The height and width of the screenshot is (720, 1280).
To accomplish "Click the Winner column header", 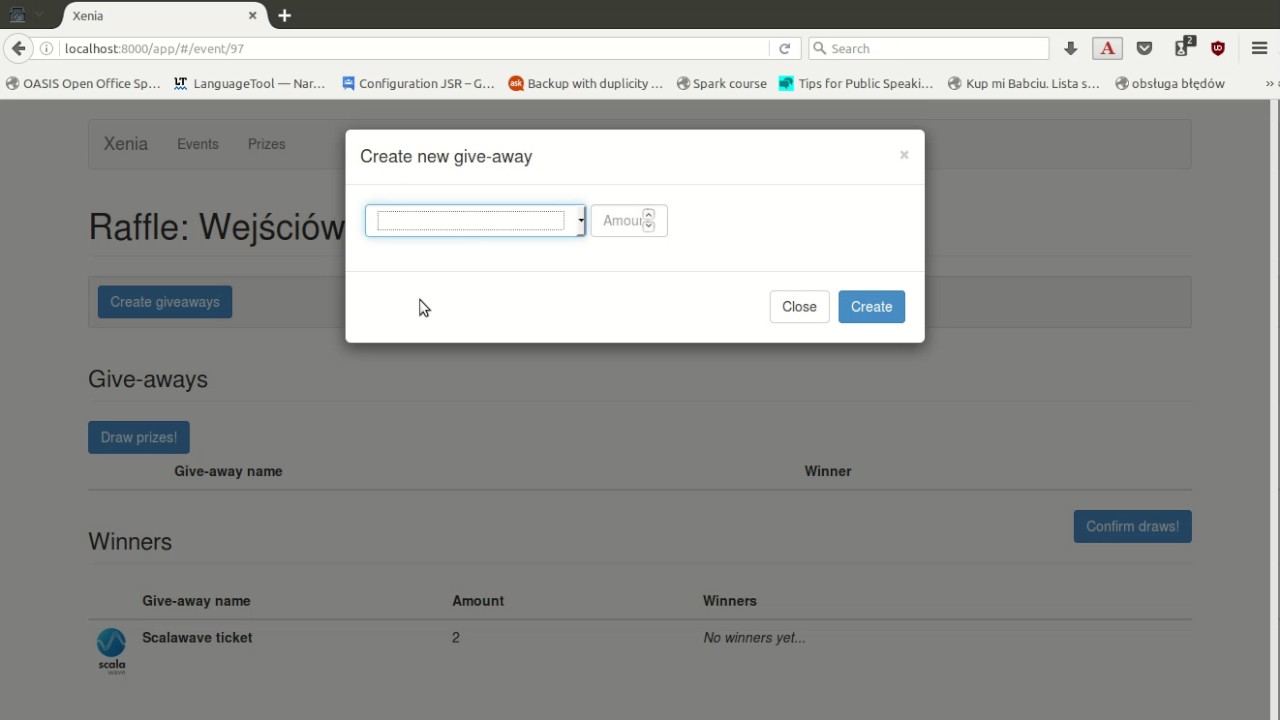I will tap(828, 471).
